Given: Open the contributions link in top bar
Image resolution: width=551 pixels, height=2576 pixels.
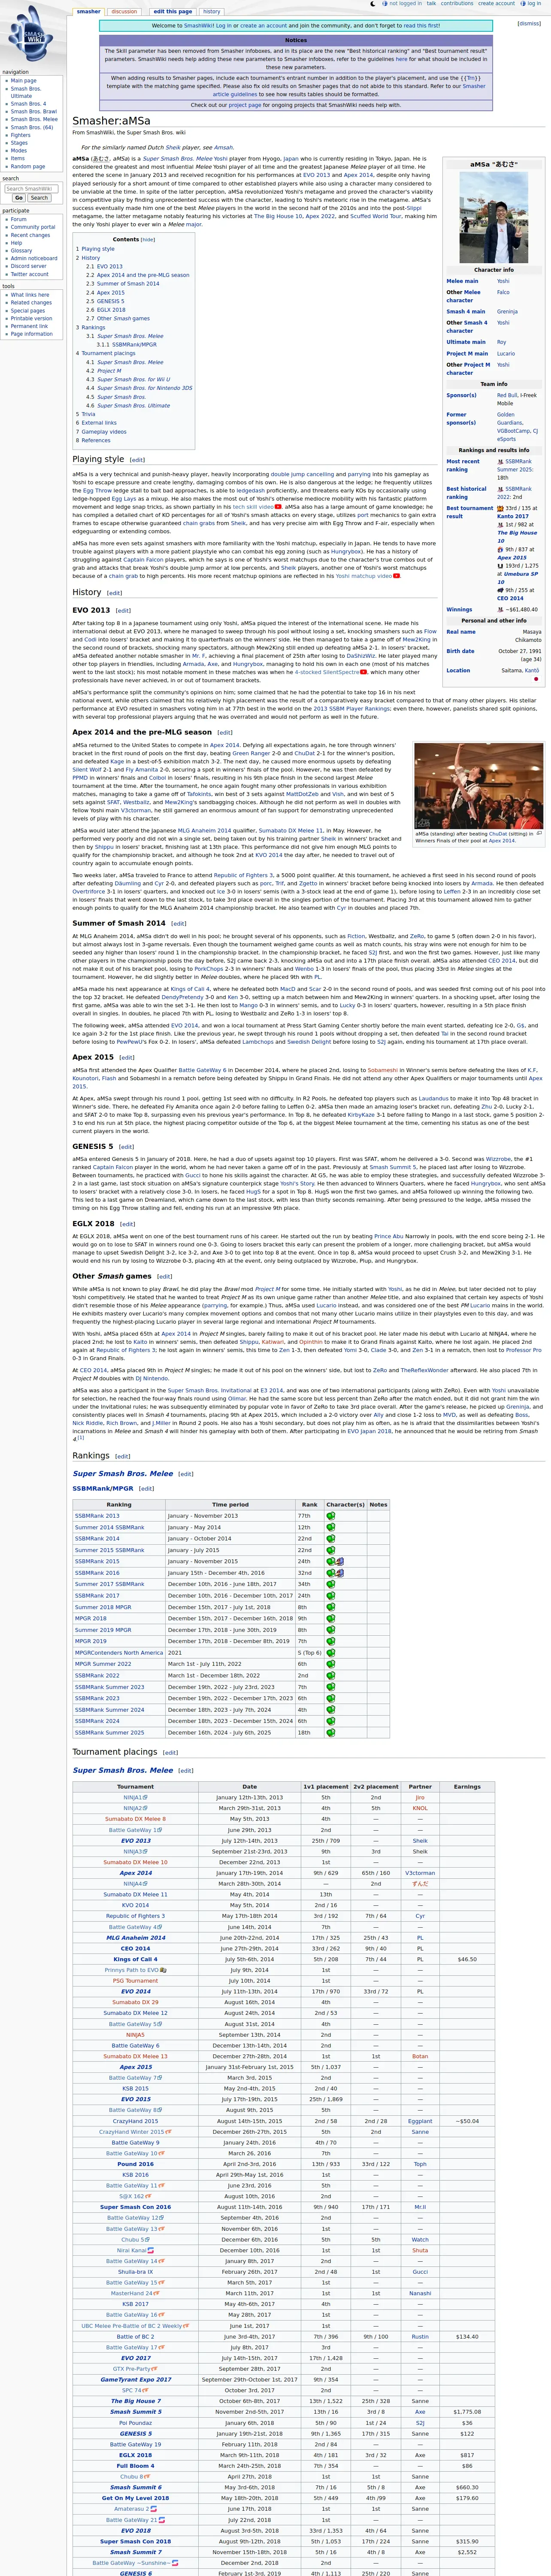Looking at the screenshot, I should (457, 3).
